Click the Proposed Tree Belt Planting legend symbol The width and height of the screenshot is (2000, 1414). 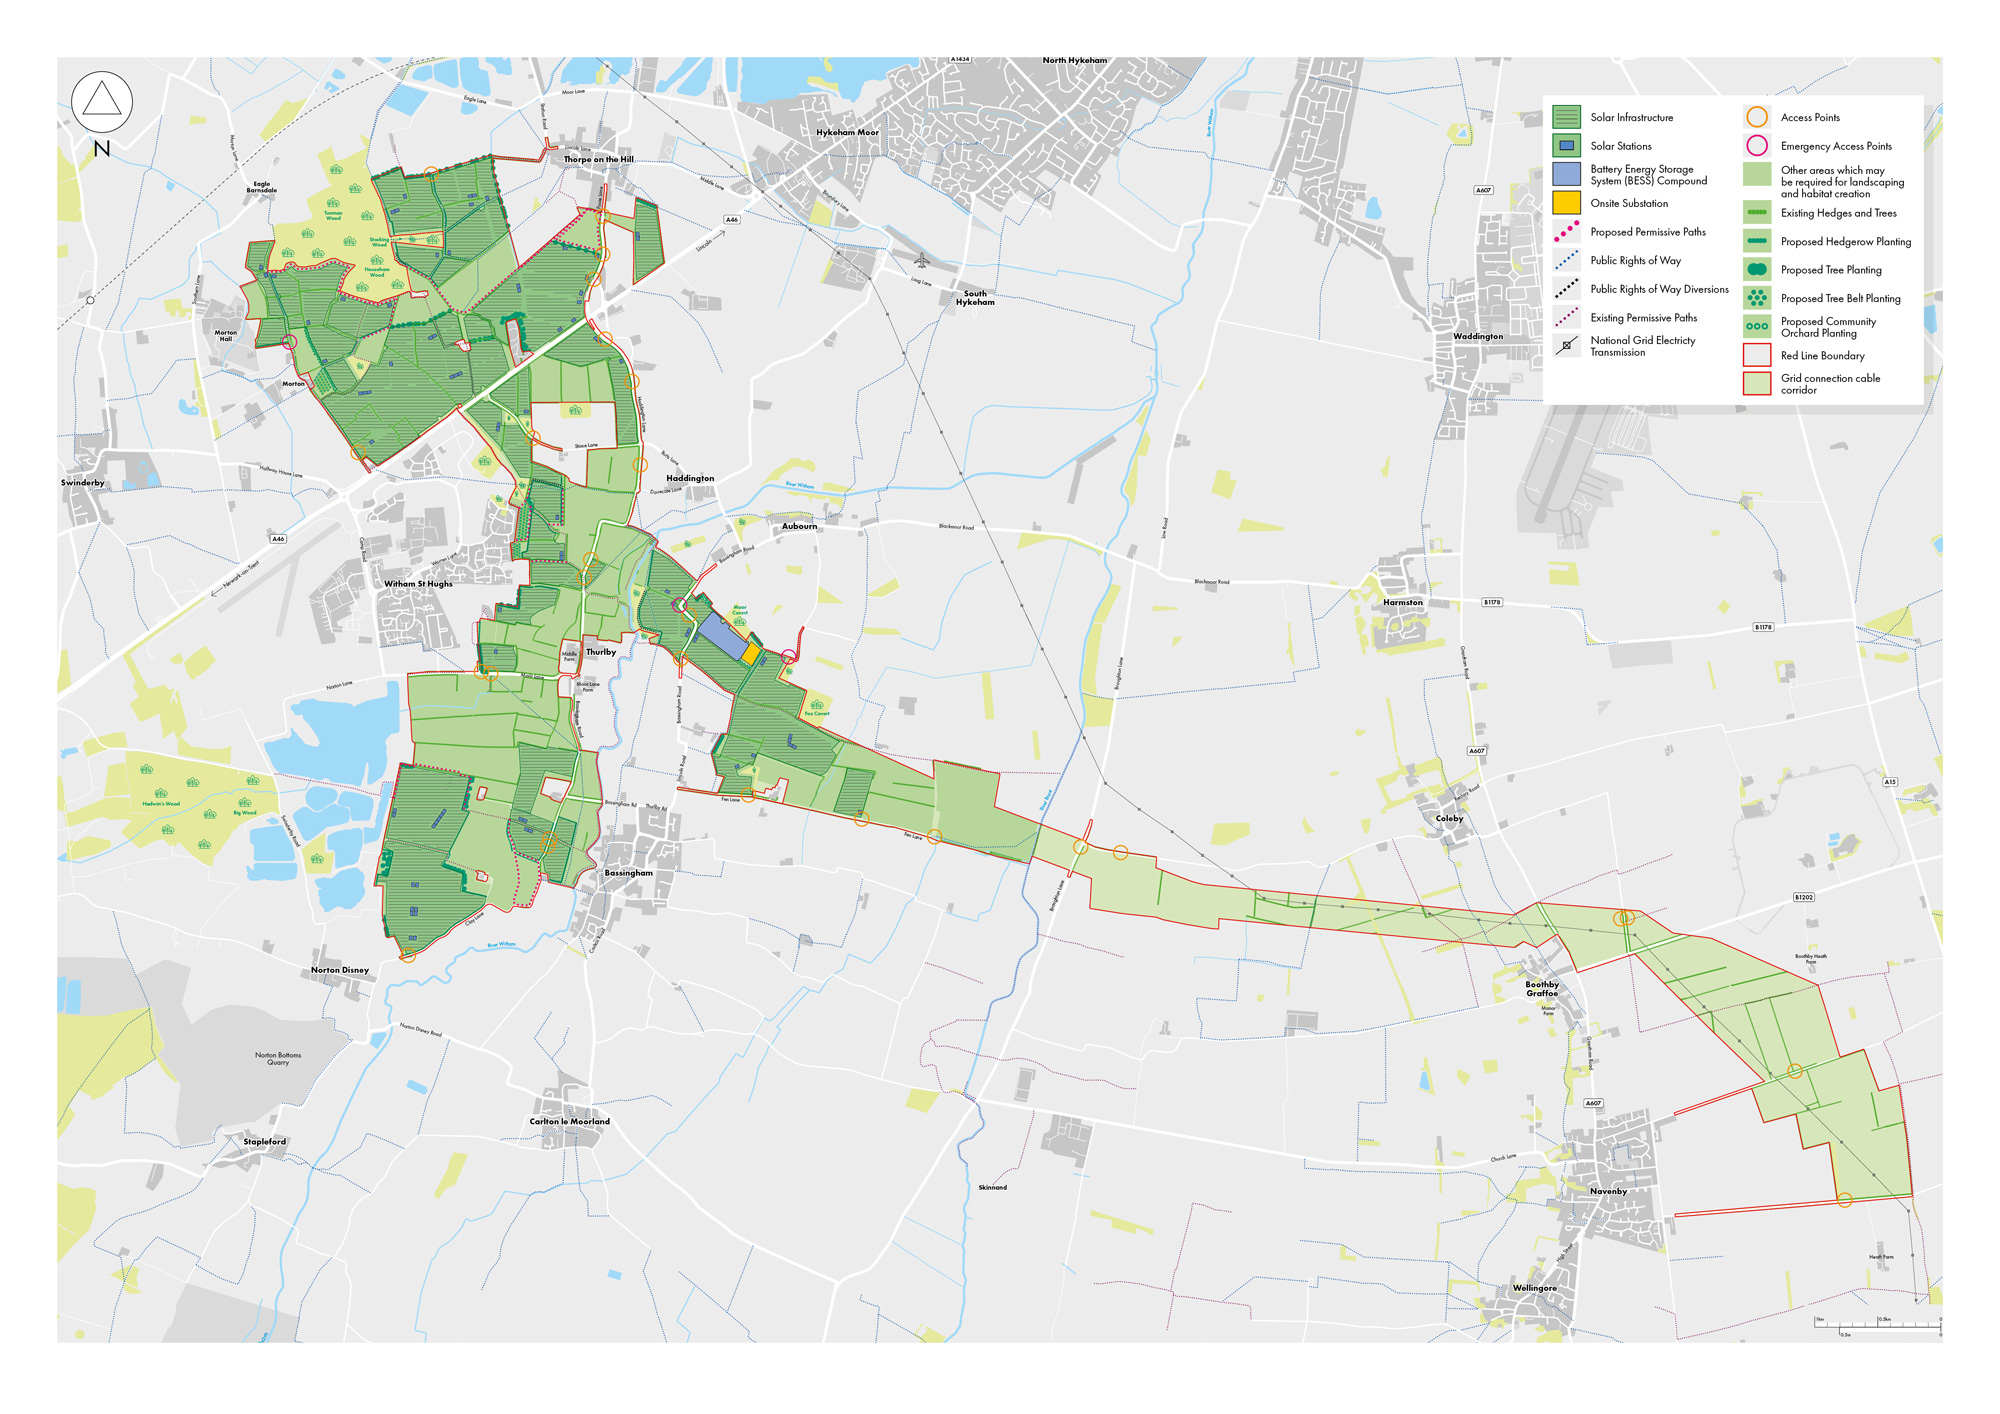click(x=1757, y=298)
